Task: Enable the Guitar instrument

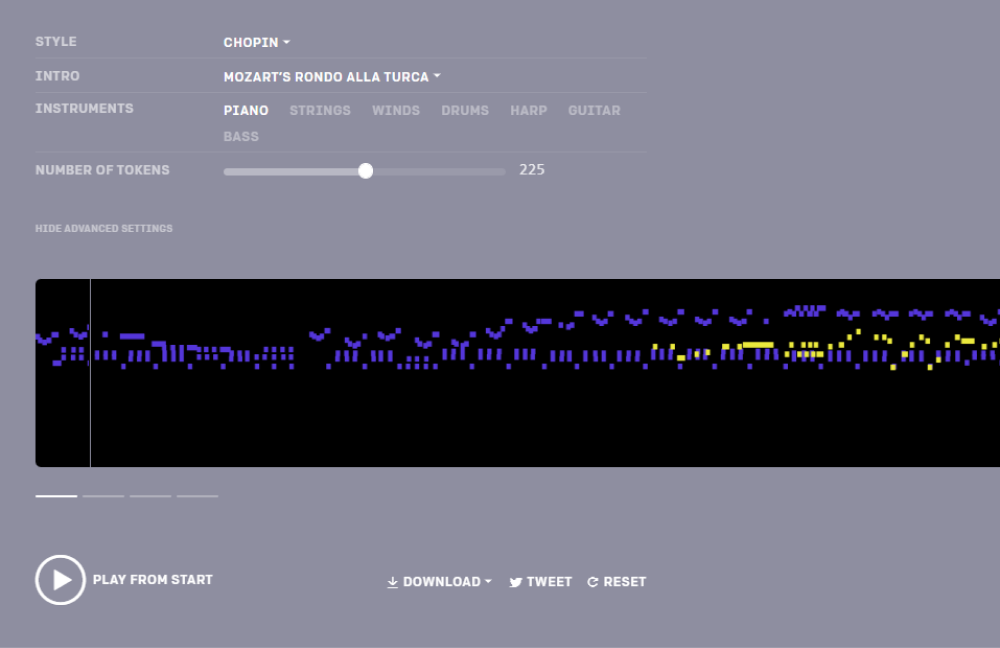Action: (x=594, y=110)
